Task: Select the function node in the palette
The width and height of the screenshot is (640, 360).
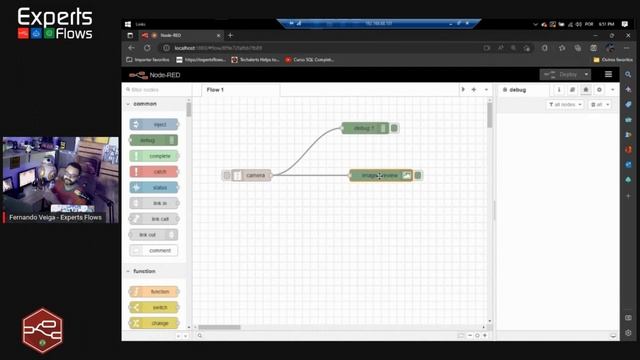Action: point(154,291)
